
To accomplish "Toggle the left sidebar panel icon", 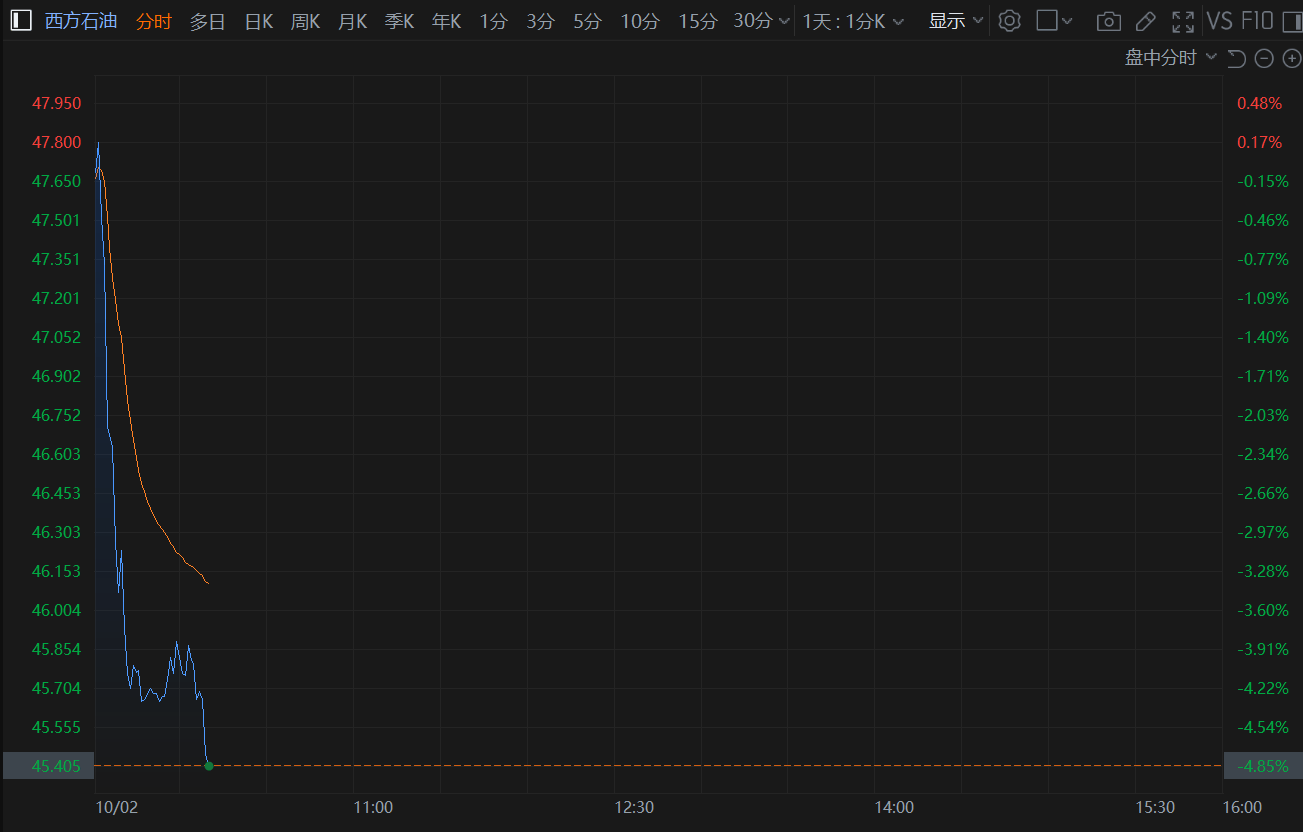I will (20, 21).
